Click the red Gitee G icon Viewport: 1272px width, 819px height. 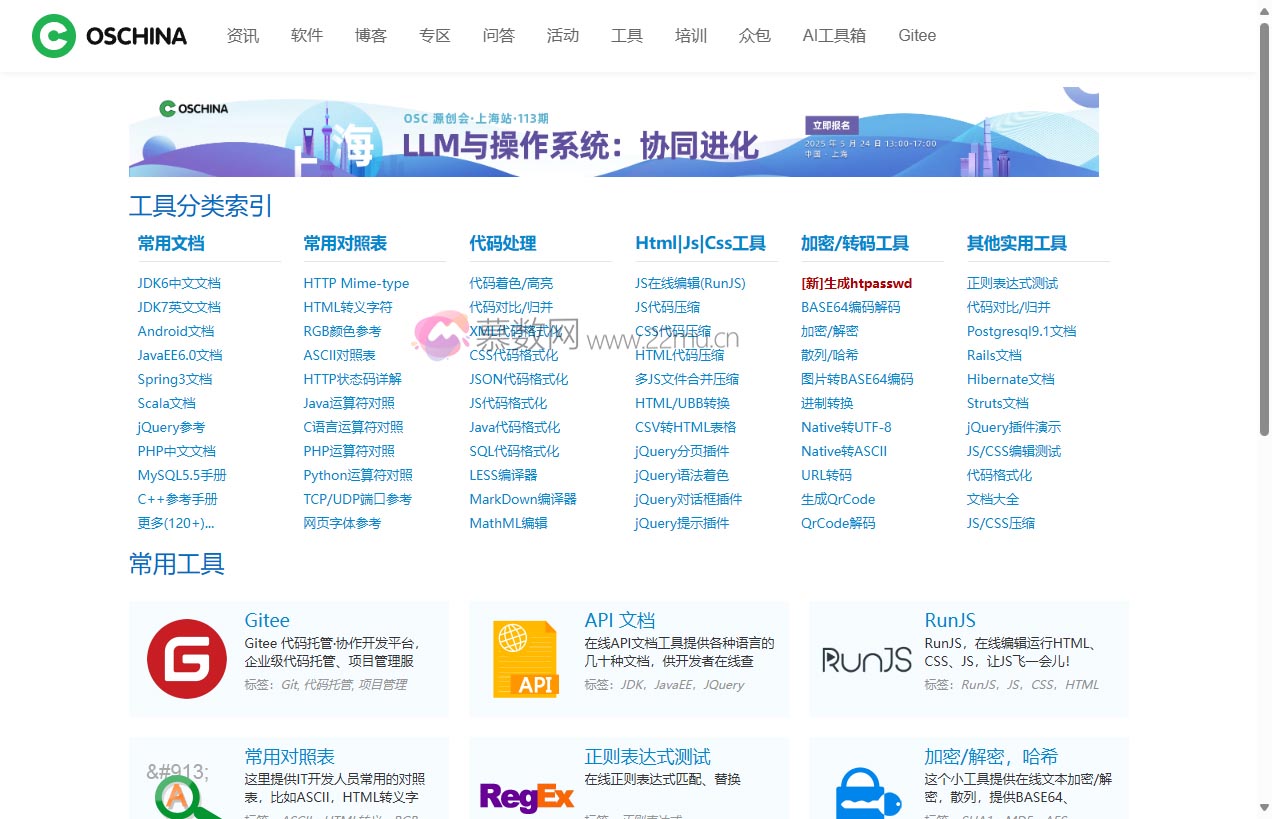187,658
